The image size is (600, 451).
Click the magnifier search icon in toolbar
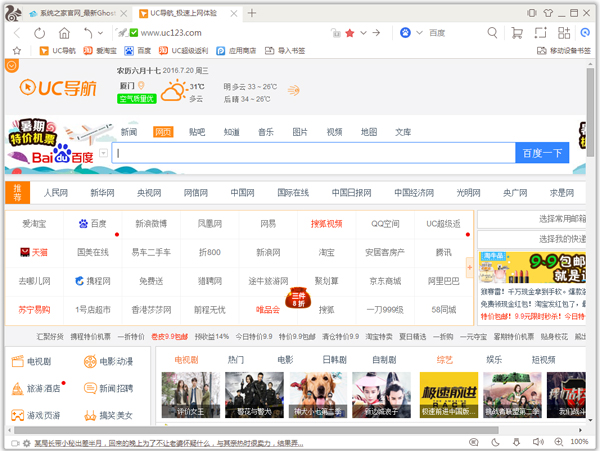492,33
